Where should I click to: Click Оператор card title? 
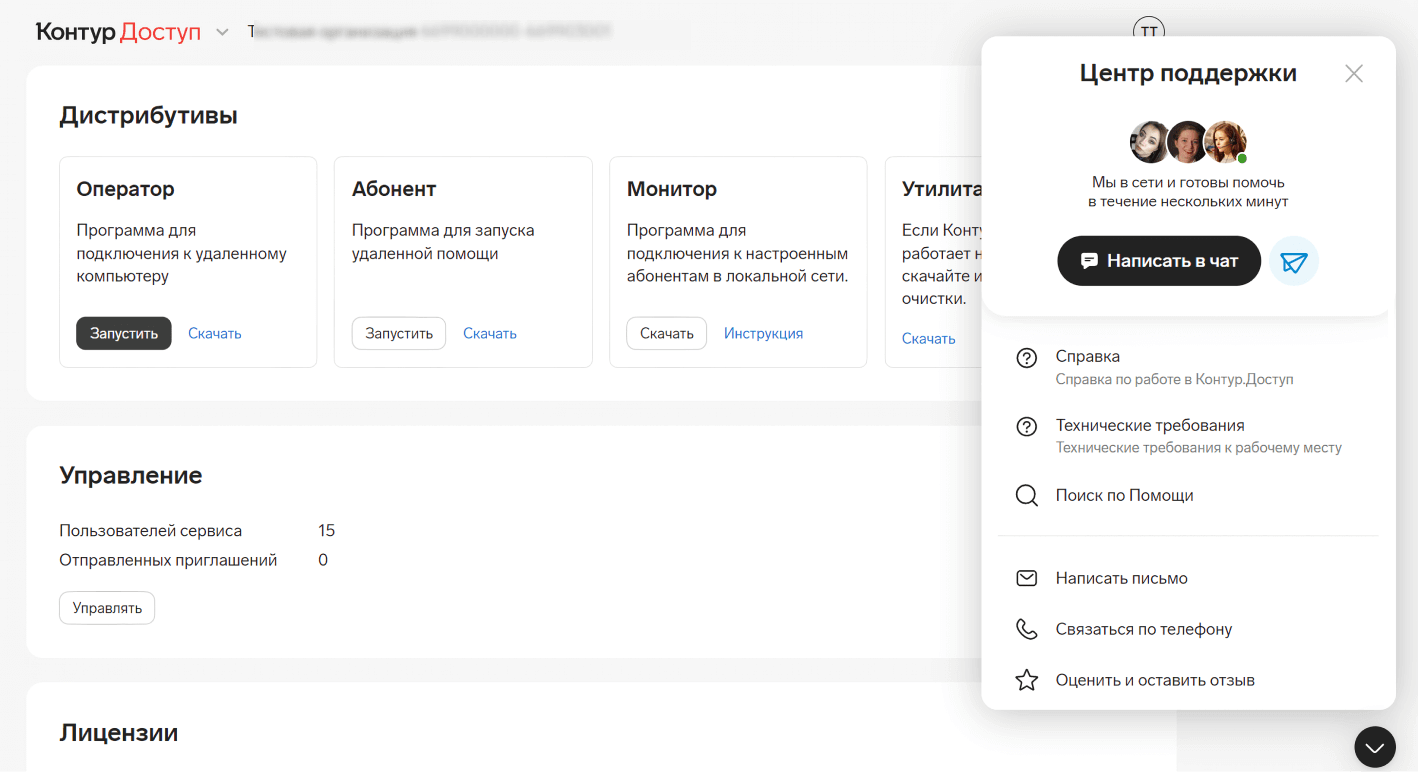126,189
